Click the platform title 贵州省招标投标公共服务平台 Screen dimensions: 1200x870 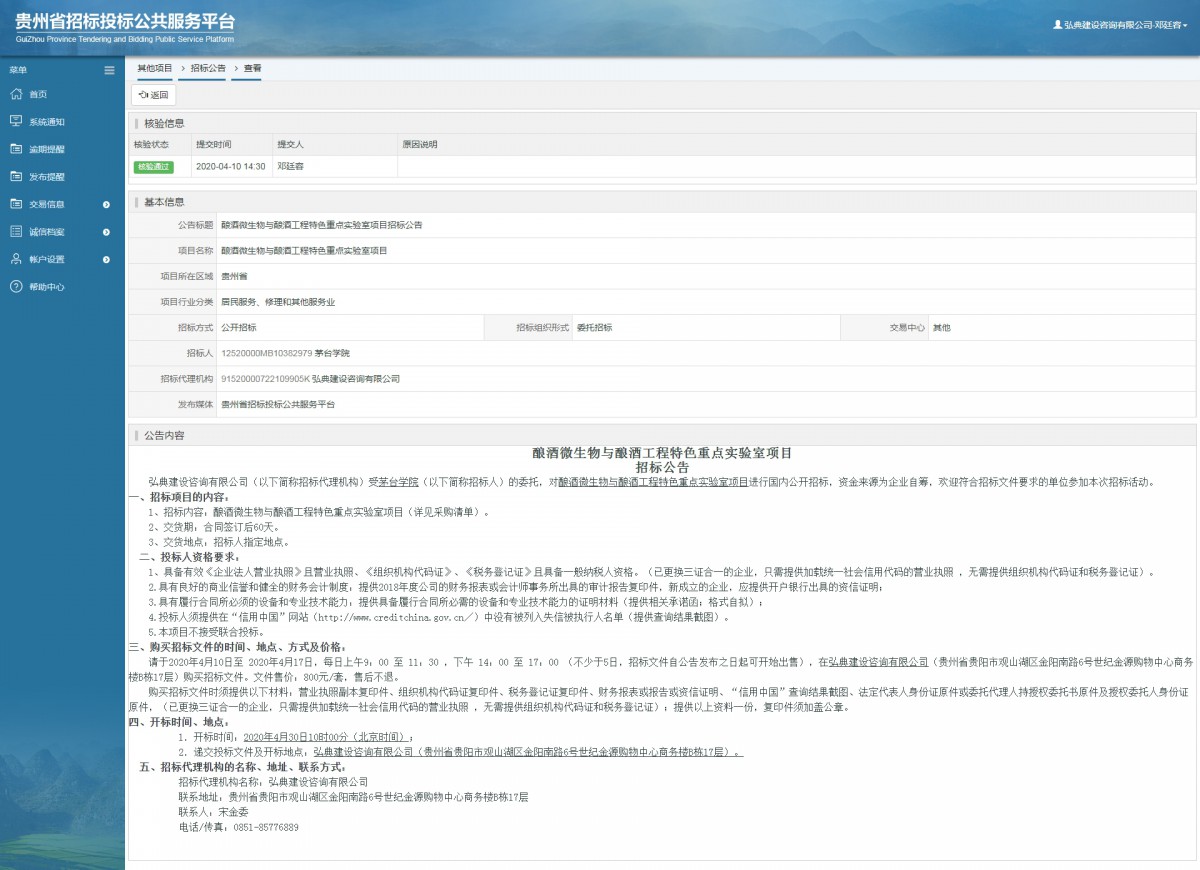pos(125,22)
